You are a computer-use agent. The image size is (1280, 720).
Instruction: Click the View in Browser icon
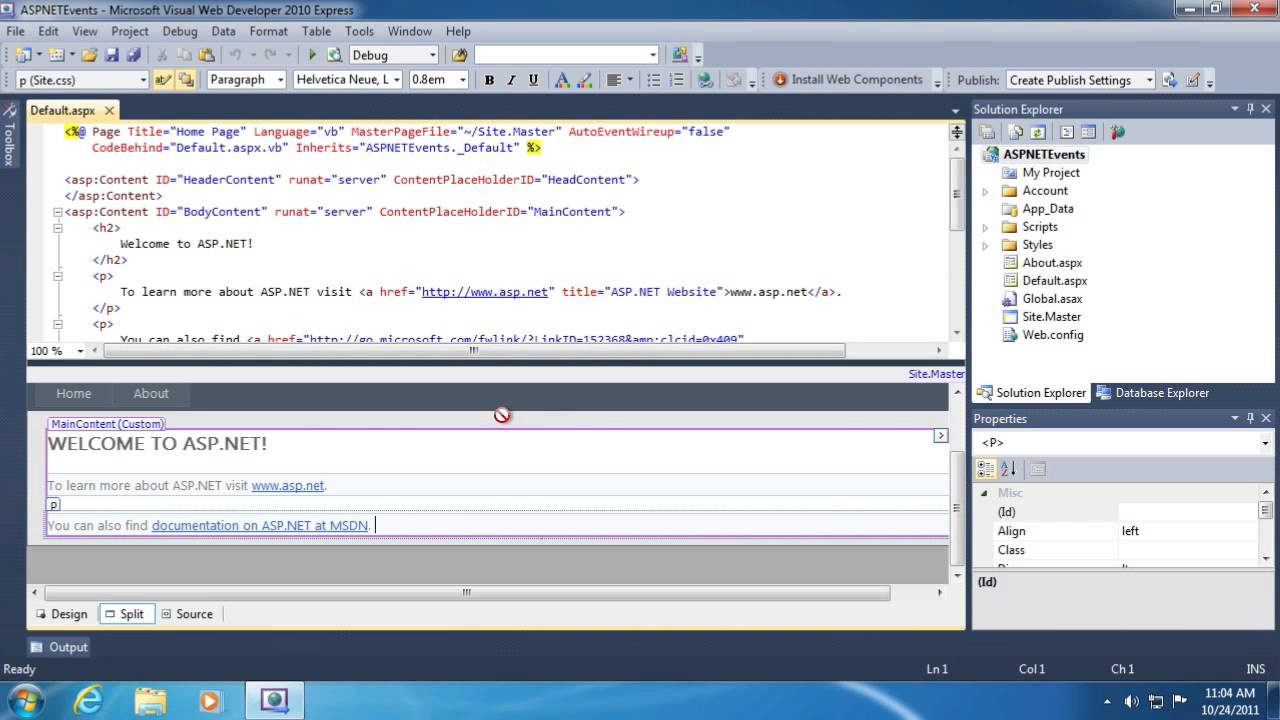pyautogui.click(x=334, y=55)
